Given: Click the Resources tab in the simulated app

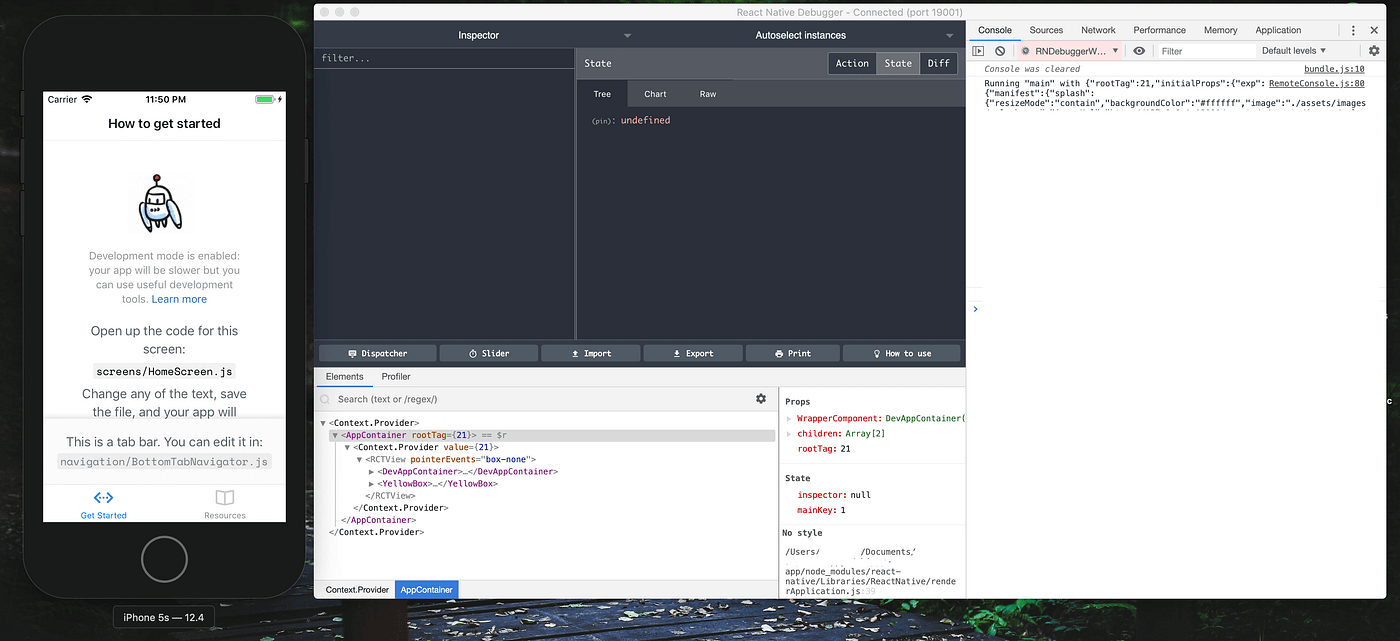Looking at the screenshot, I should pos(223,503).
